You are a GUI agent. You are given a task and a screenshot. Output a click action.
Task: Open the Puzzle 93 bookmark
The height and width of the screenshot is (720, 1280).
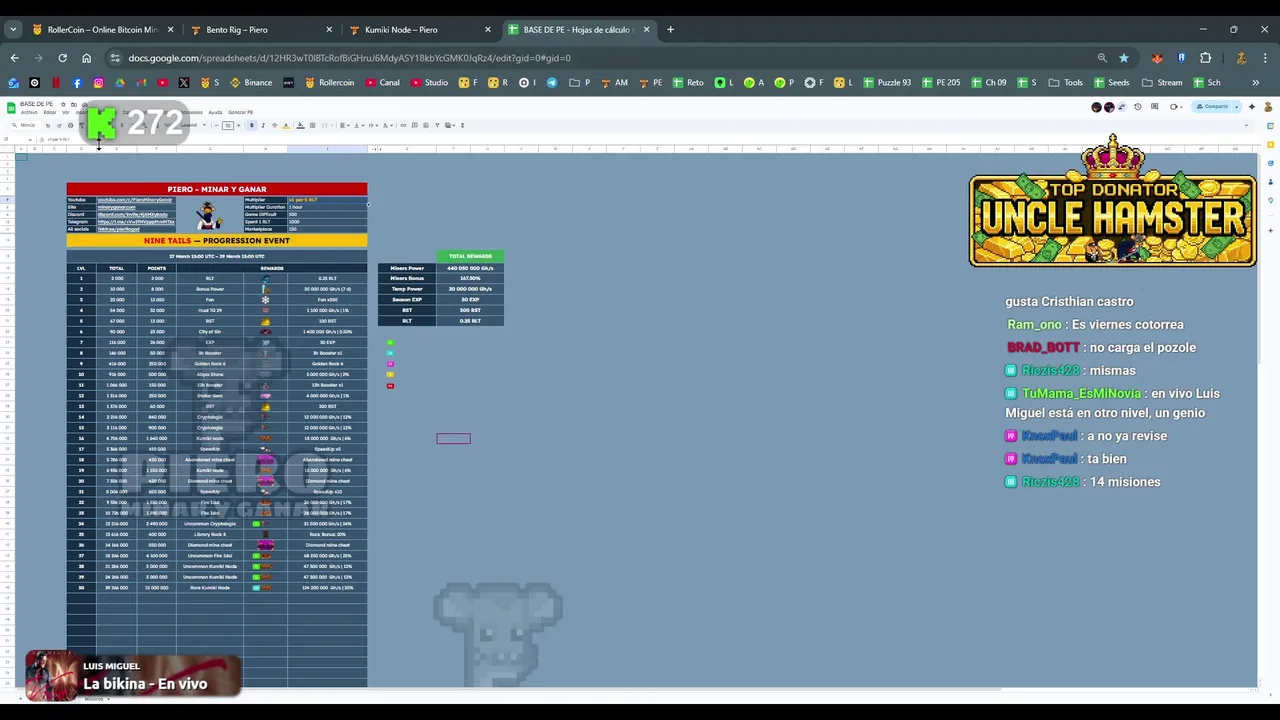(886, 83)
